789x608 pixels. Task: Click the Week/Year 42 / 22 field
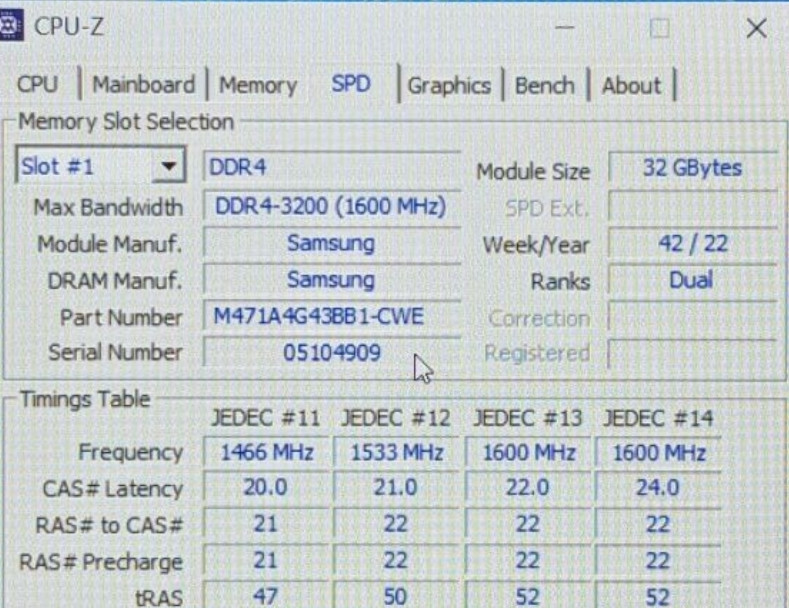click(692, 243)
